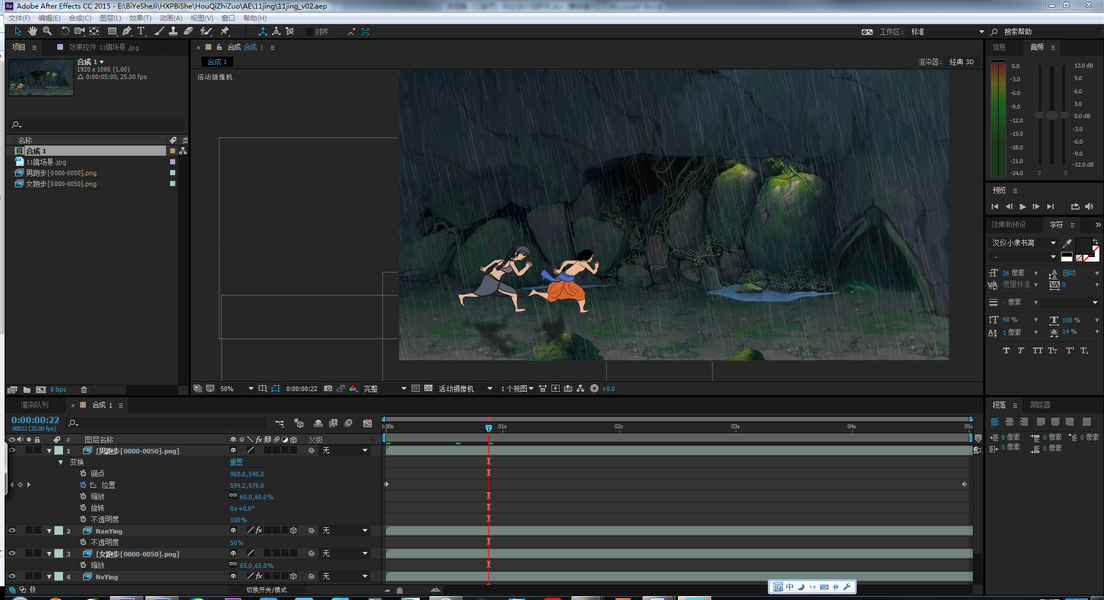Open the 合成(C) menu
This screenshot has height=600, width=1104.
click(80, 18)
